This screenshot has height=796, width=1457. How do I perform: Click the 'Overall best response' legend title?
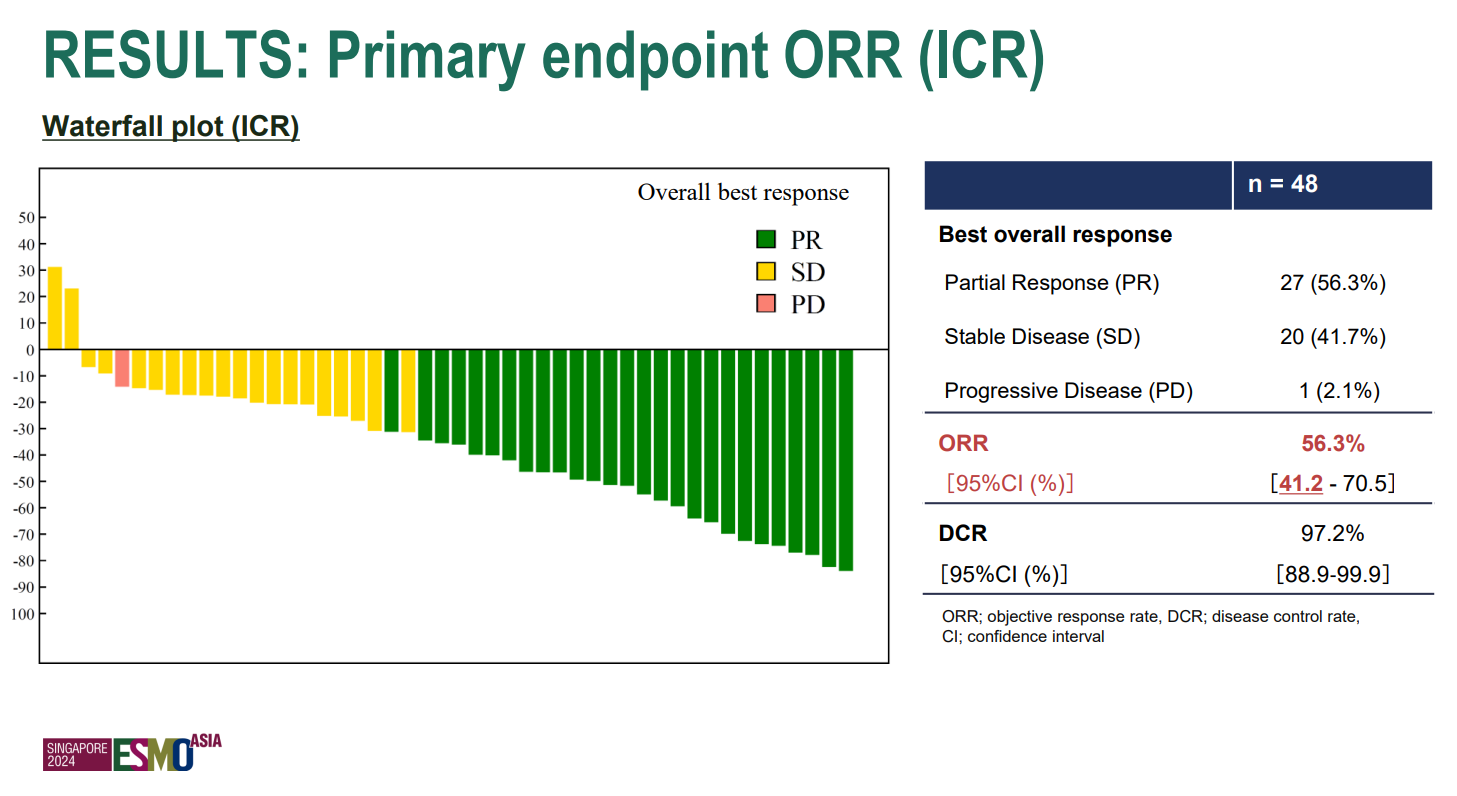pos(743,192)
